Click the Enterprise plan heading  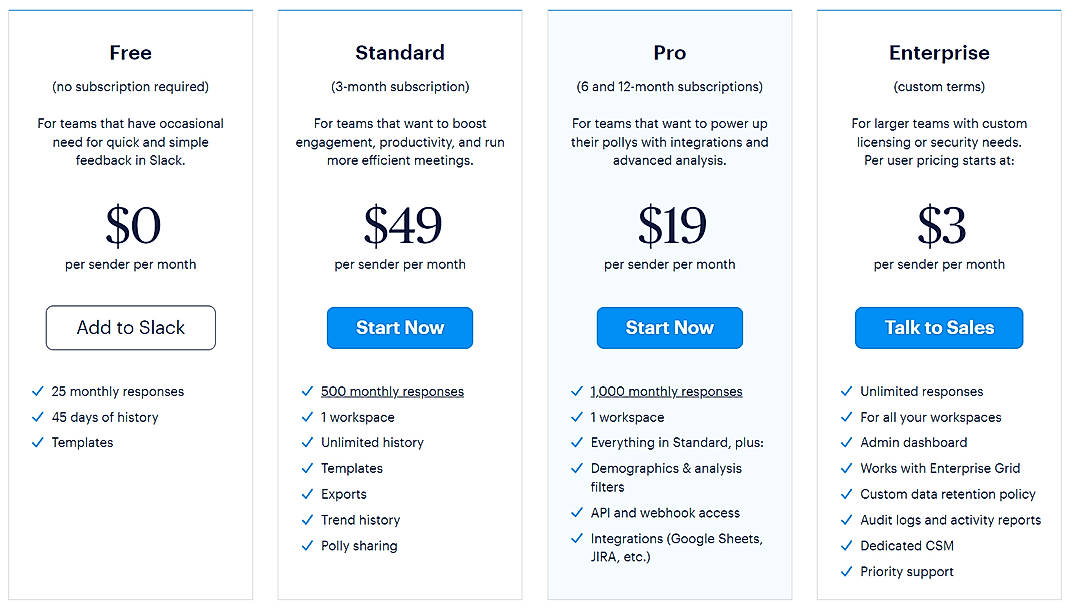[938, 52]
